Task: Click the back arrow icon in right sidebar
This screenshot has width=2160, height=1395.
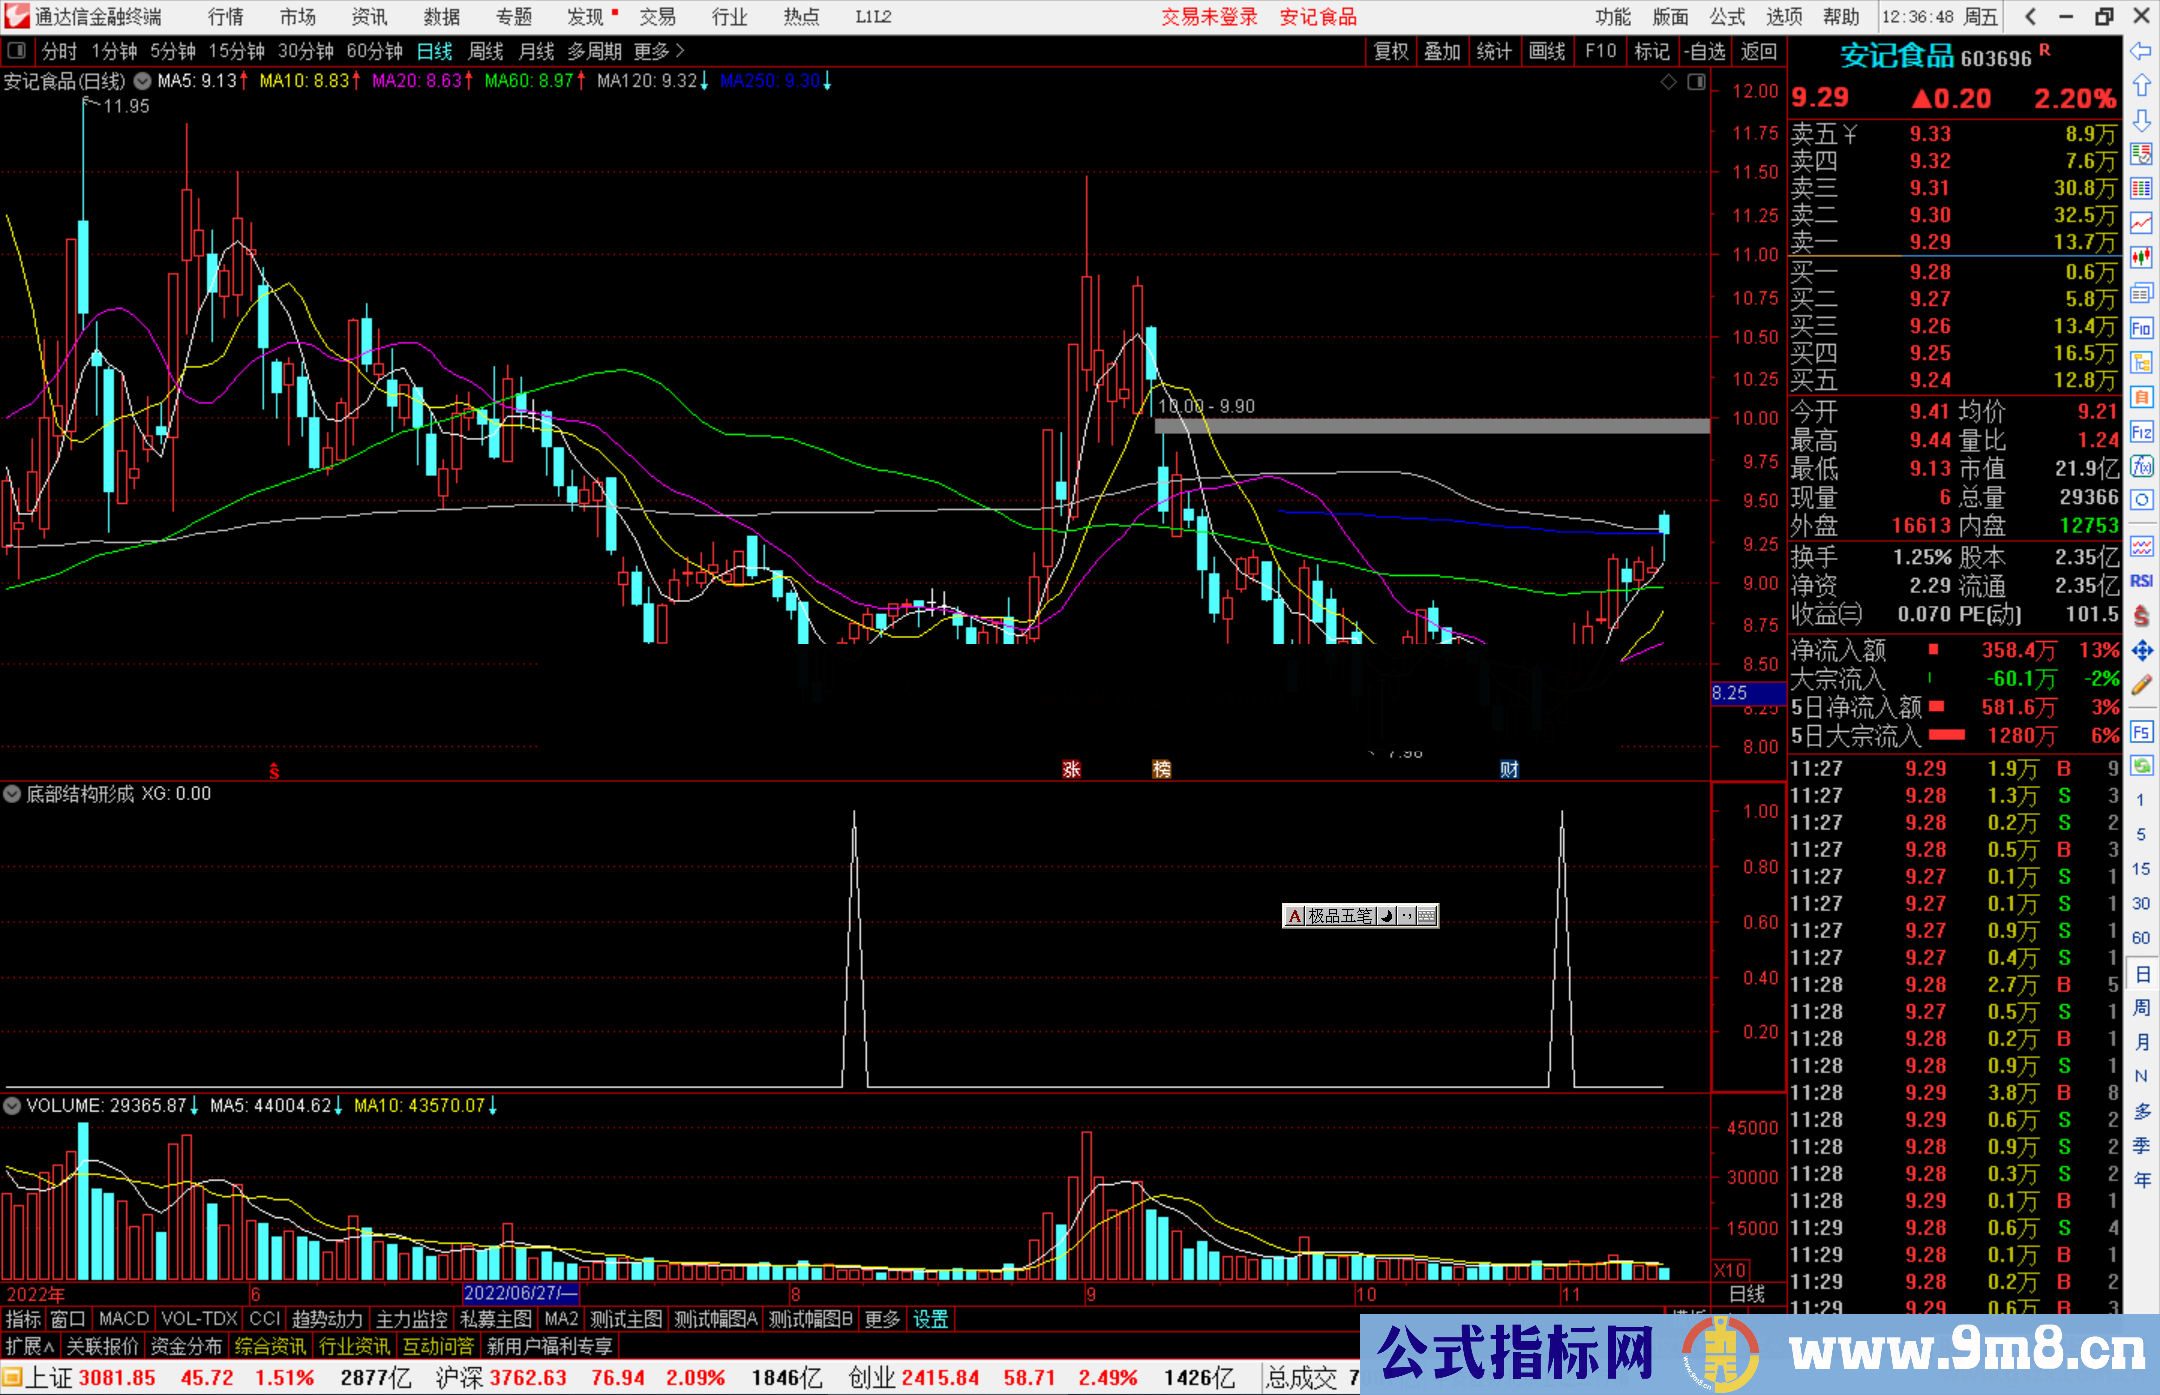Action: point(2141,51)
